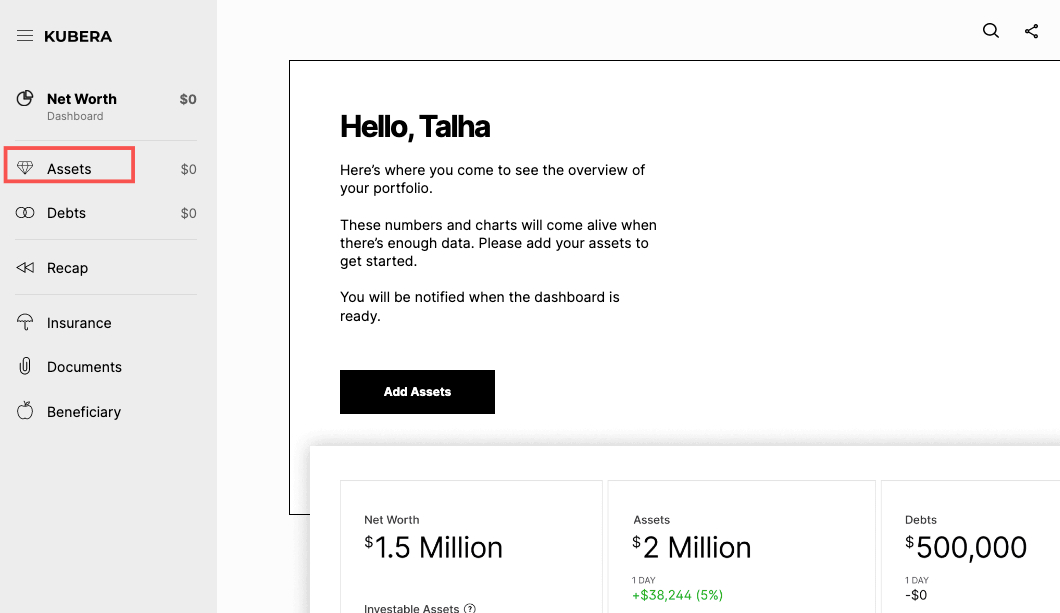Click the KUBERA logo

pyautogui.click(x=77, y=36)
